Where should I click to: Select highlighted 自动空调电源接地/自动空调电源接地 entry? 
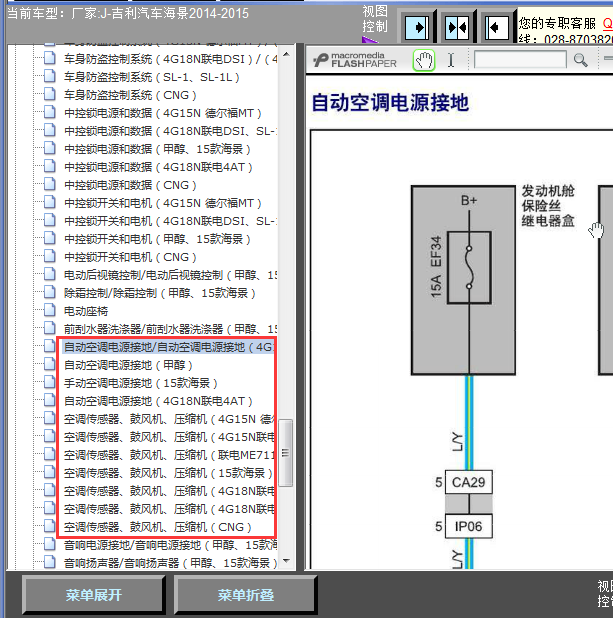[168, 347]
